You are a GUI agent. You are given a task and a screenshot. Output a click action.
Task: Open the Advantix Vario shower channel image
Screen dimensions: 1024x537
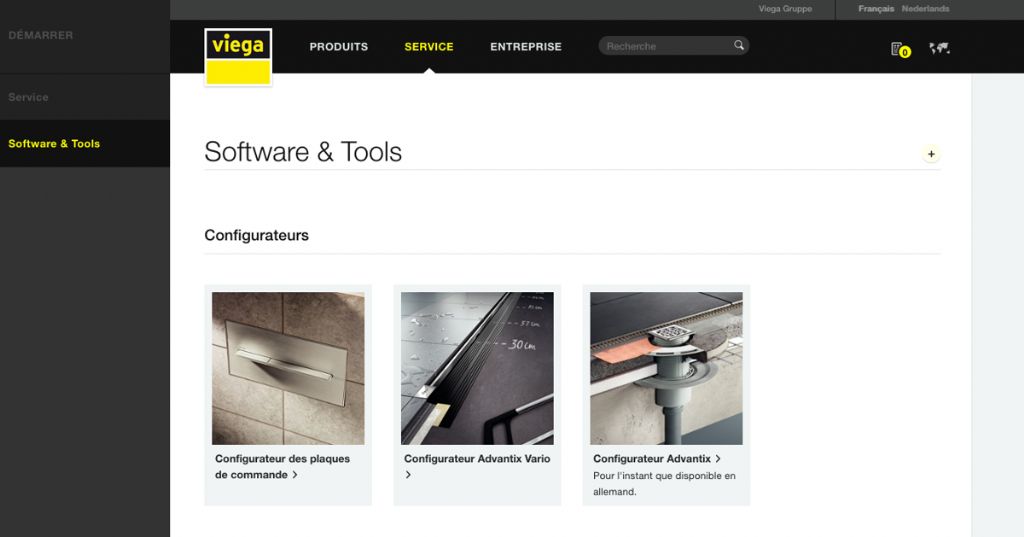coord(477,368)
